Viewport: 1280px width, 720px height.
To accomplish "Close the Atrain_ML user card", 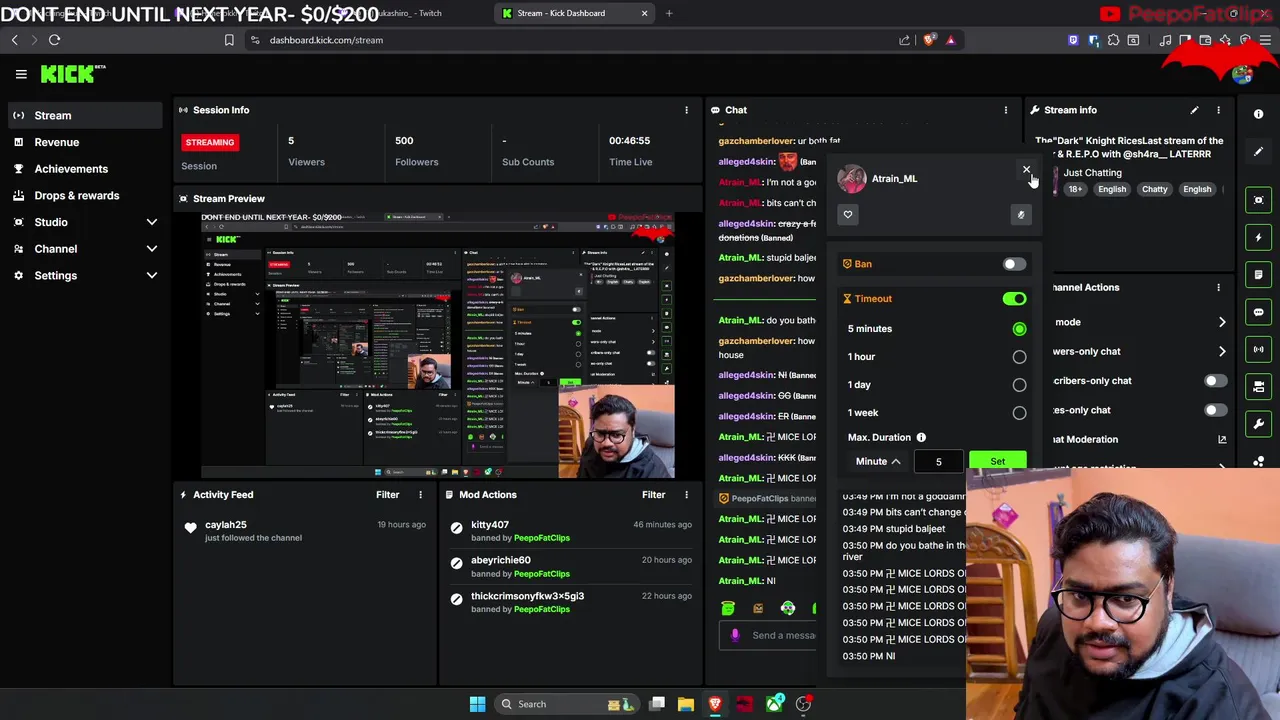I will click(1026, 170).
